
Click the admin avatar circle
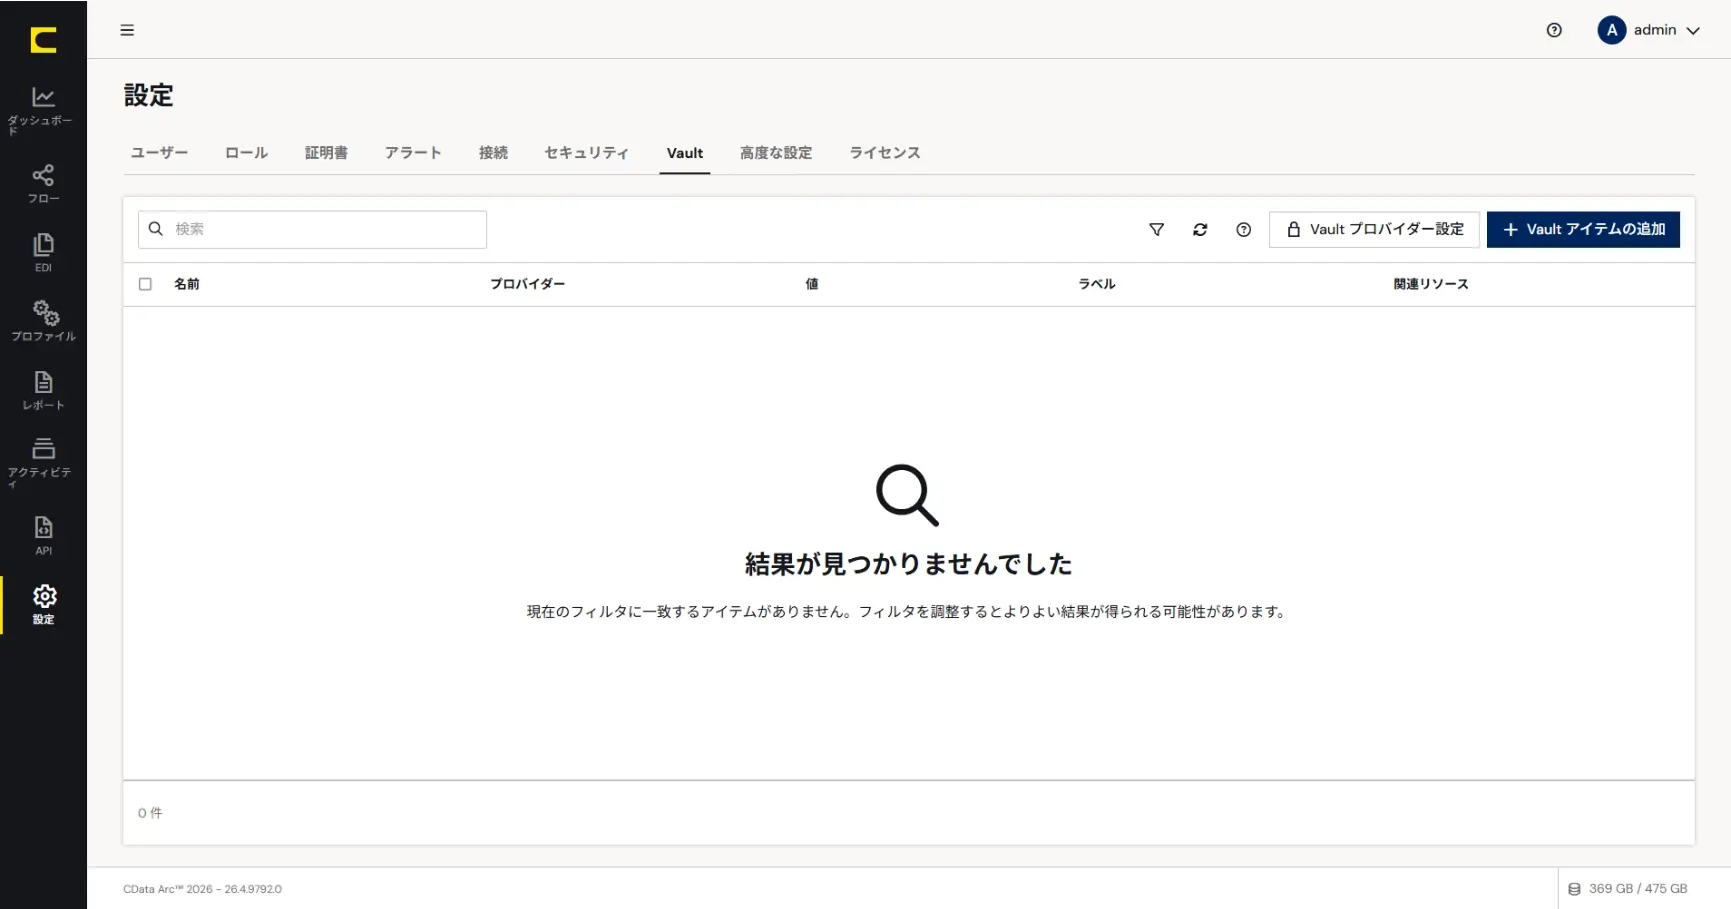(x=1611, y=30)
